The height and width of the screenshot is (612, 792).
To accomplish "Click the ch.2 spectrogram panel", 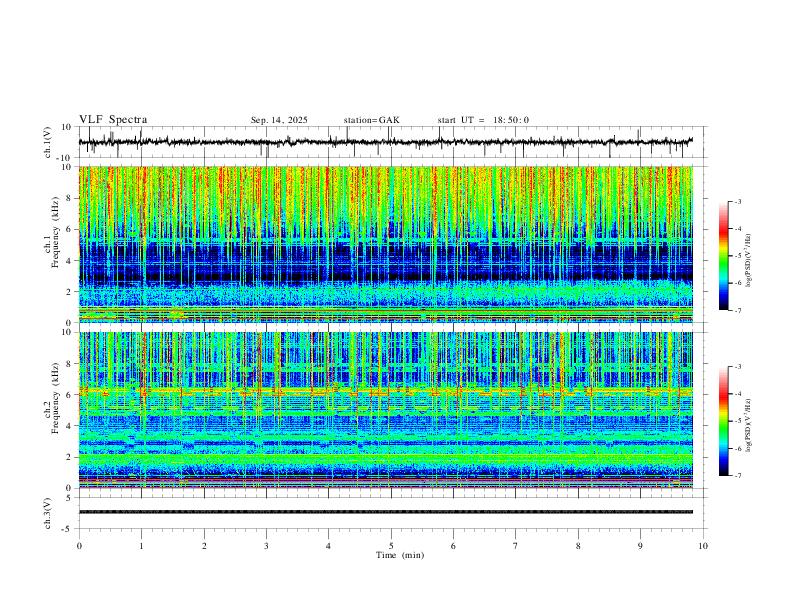I will coord(386,410).
